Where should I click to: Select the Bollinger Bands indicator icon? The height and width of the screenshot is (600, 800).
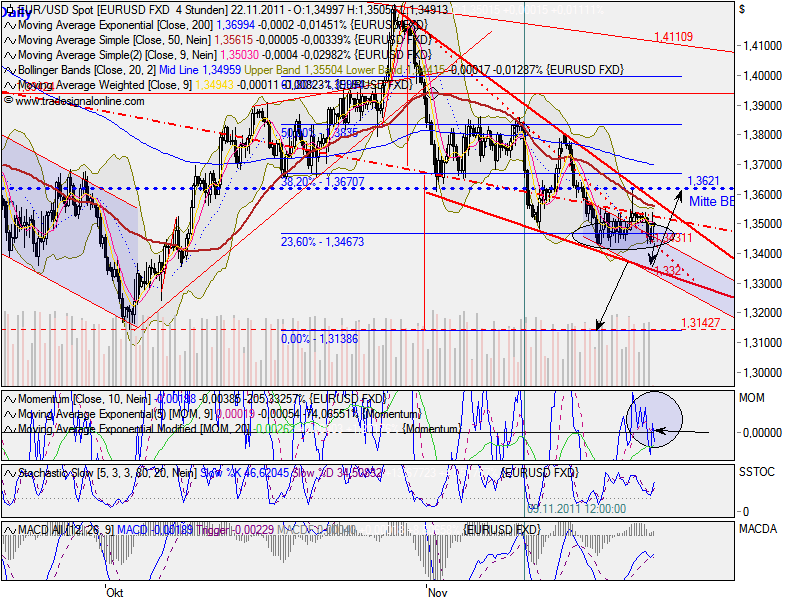(x=8, y=71)
